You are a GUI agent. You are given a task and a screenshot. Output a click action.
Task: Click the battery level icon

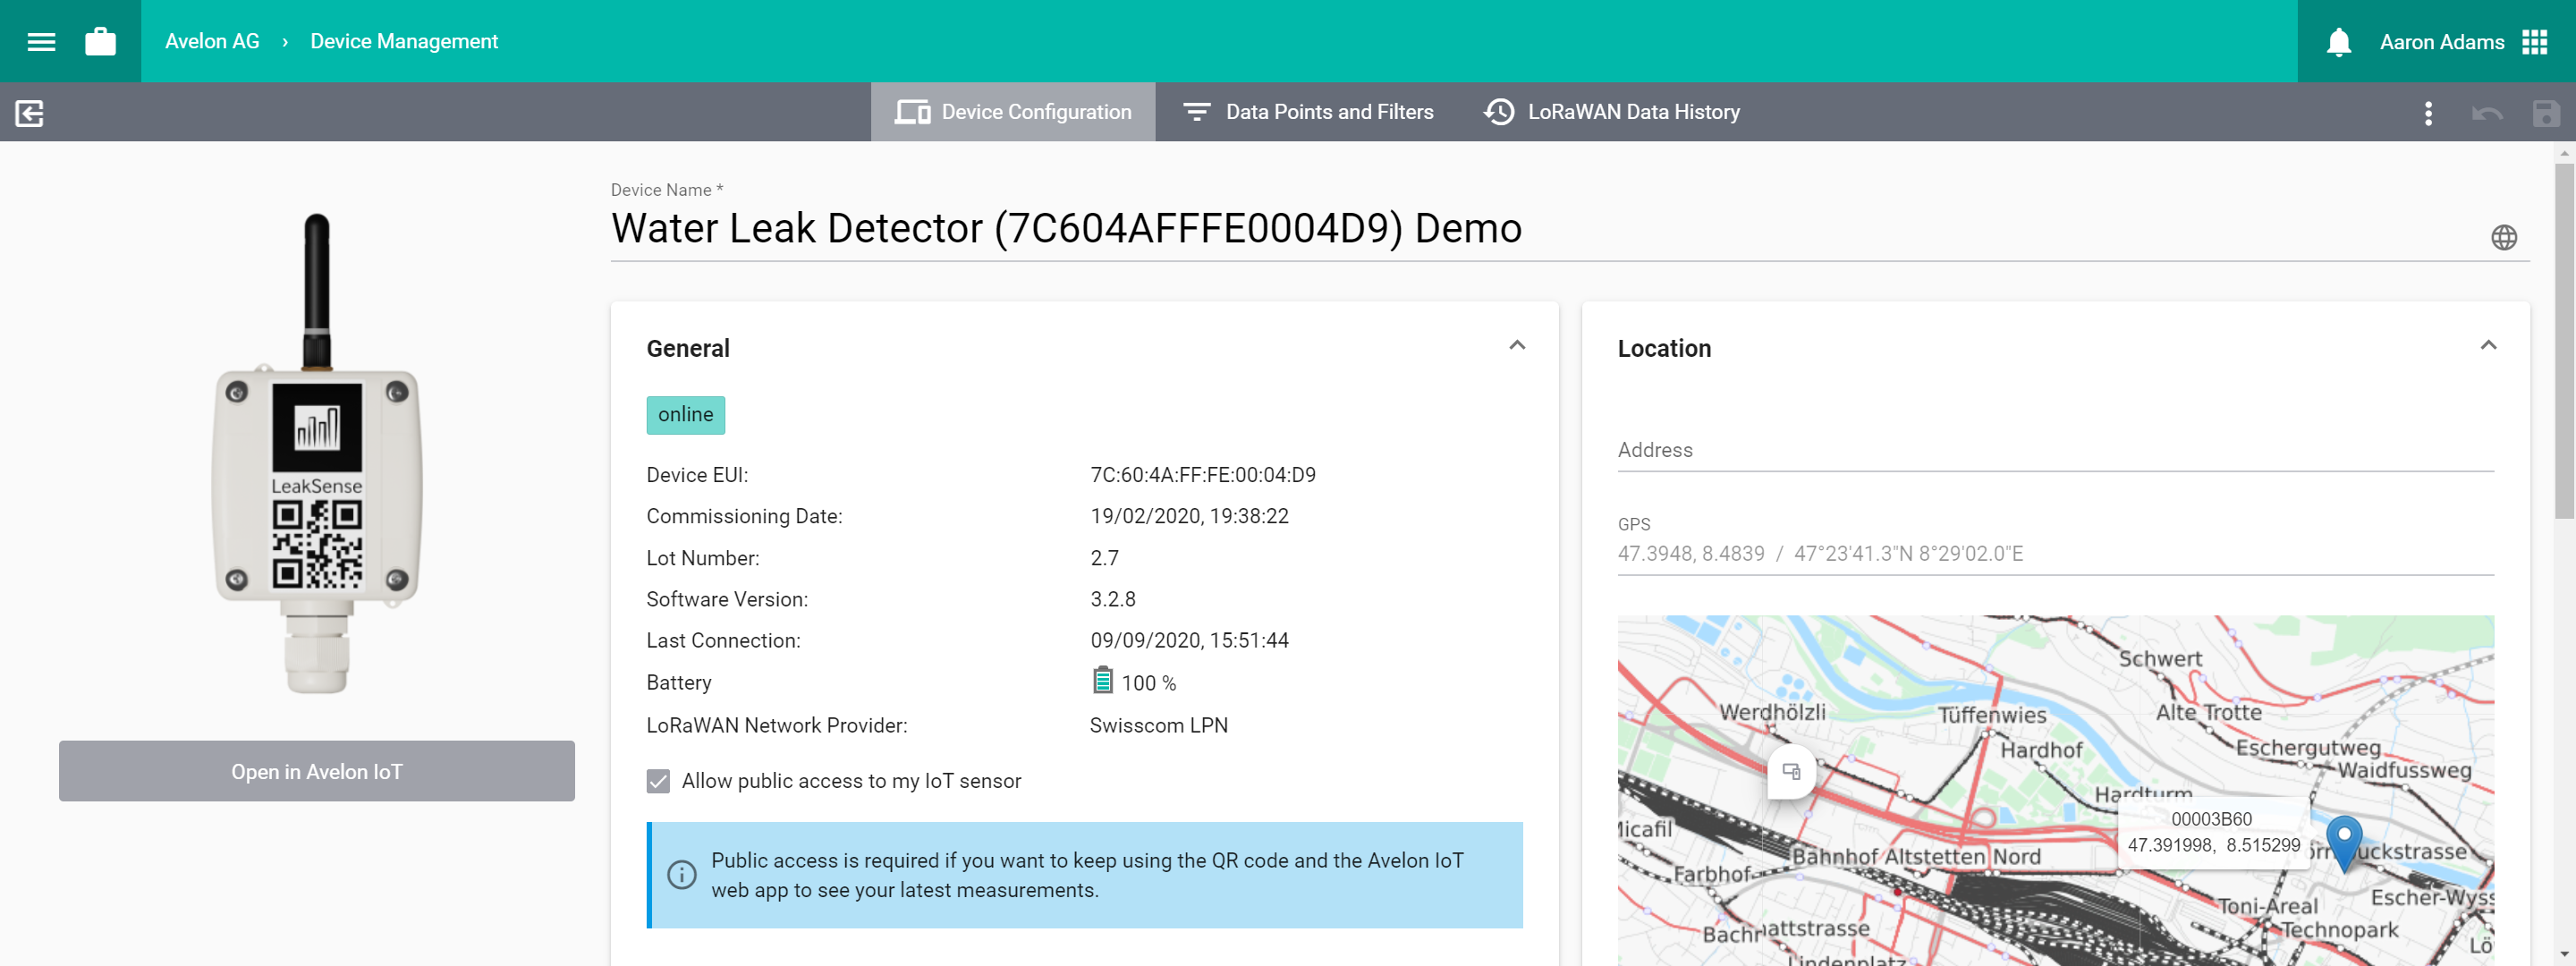1102,680
